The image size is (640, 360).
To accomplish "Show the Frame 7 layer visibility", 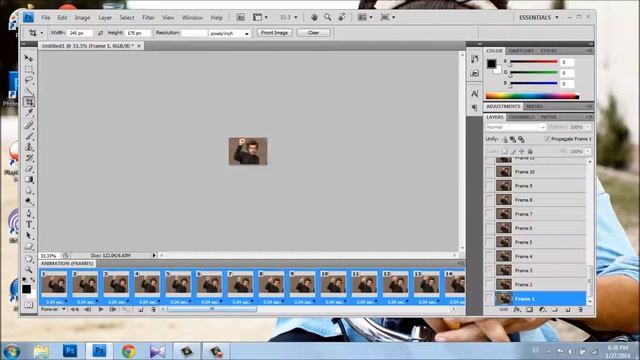I will (489, 214).
